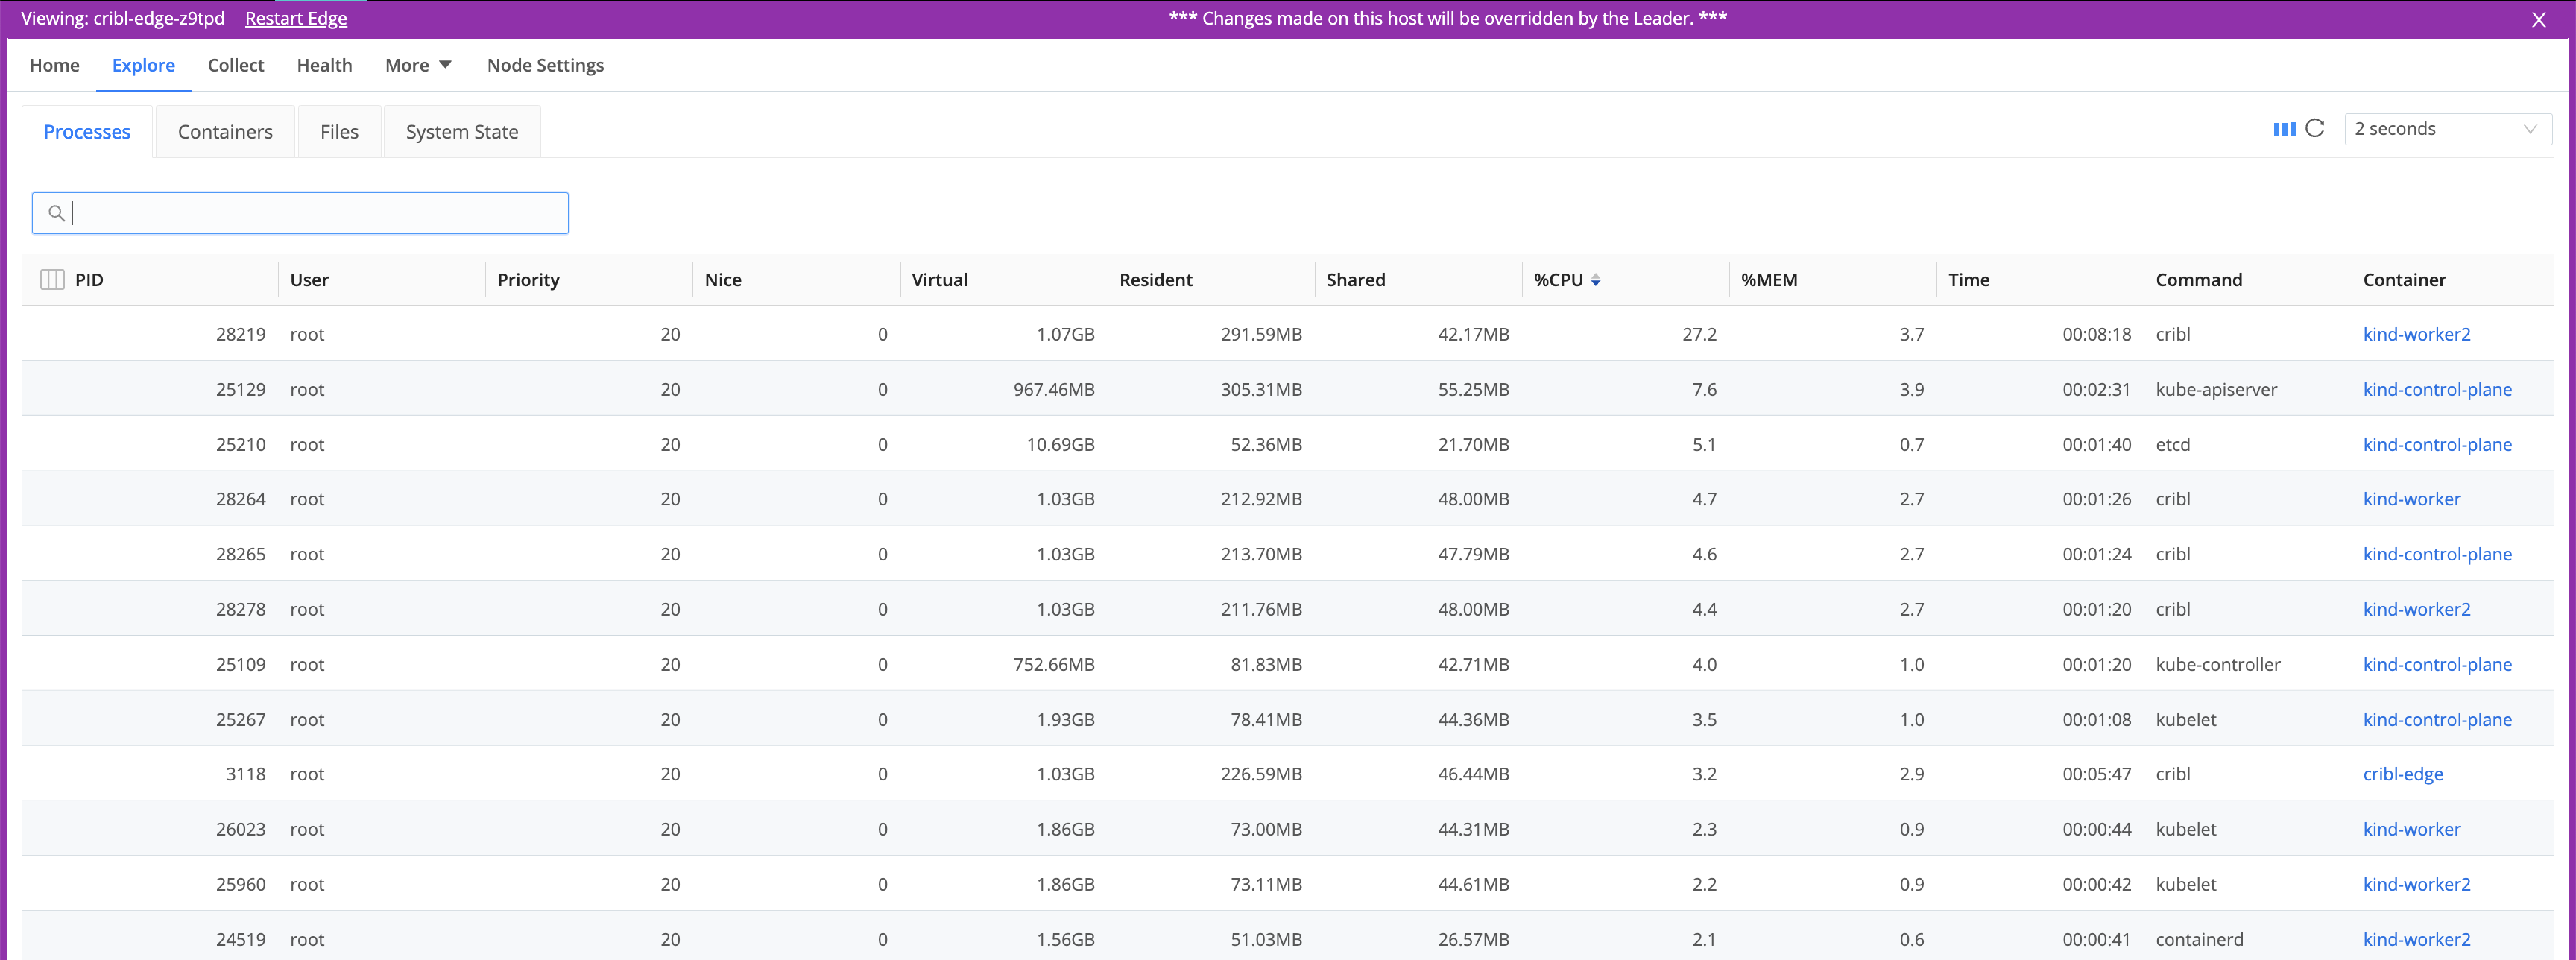Toggle sorting on the Resident column header

(x=1156, y=280)
